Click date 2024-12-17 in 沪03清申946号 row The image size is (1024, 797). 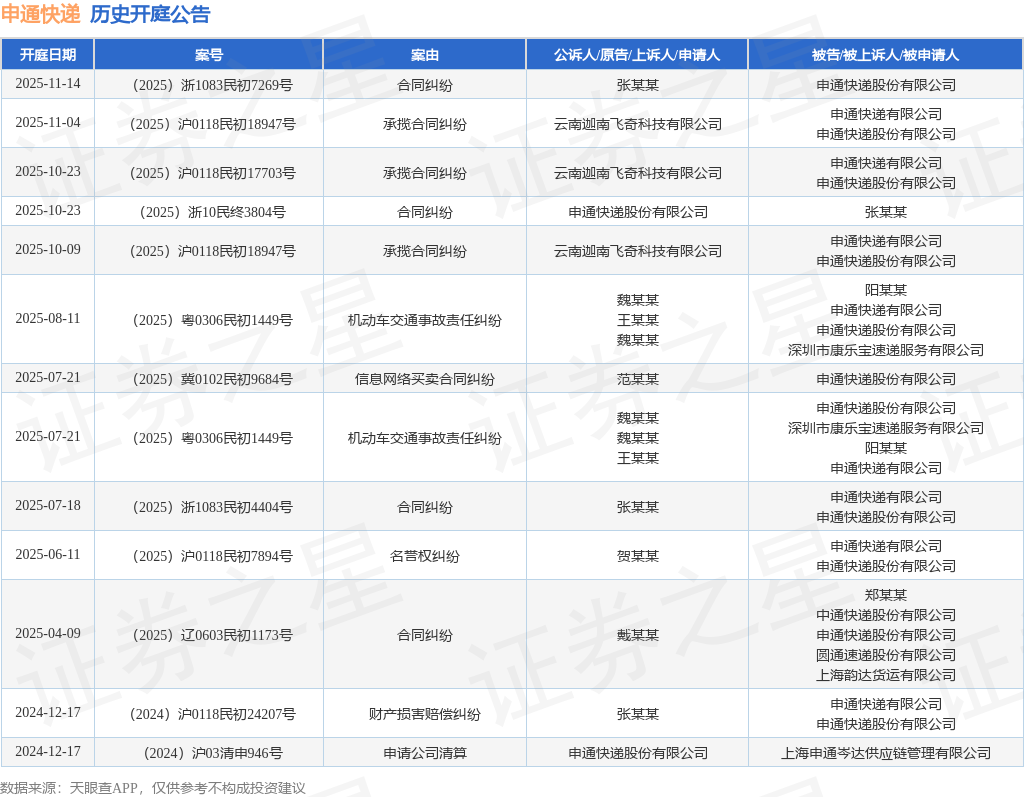pyautogui.click(x=48, y=752)
